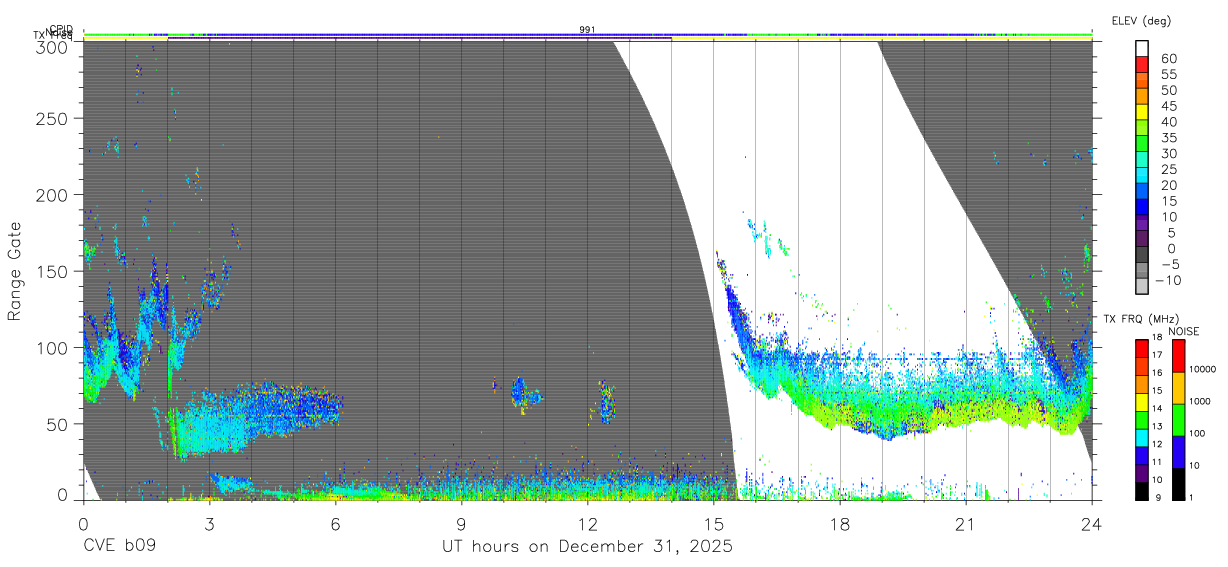This screenshot has width=1228, height=567.
Task: Click the 200 tick on Range Gate axis
Action: point(51,195)
